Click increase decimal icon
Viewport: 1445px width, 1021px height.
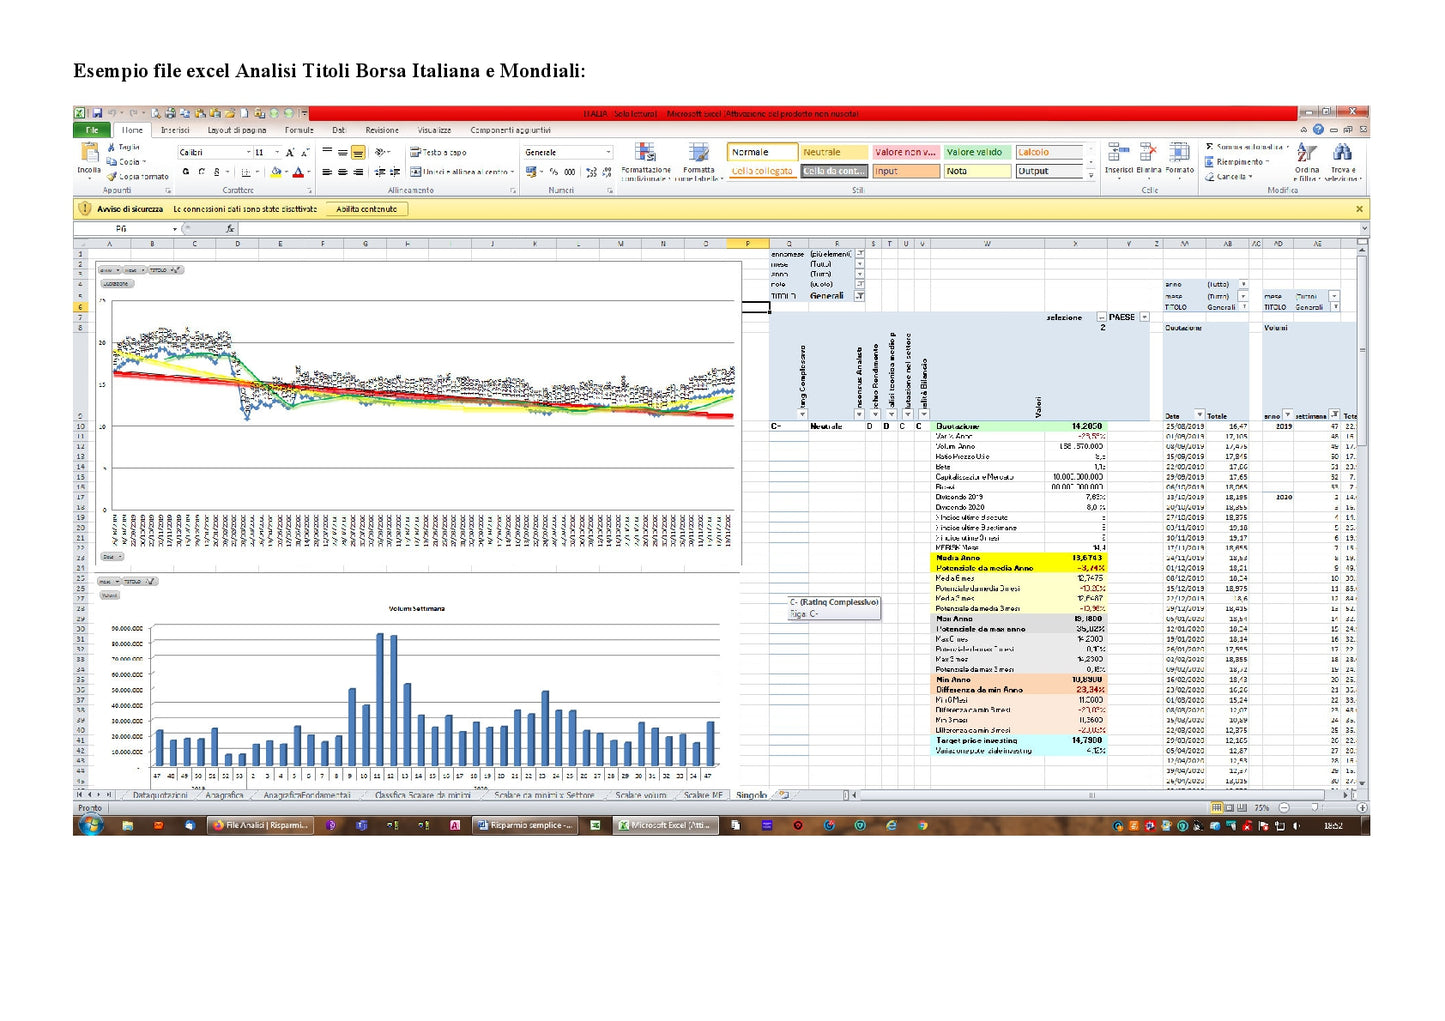point(590,172)
